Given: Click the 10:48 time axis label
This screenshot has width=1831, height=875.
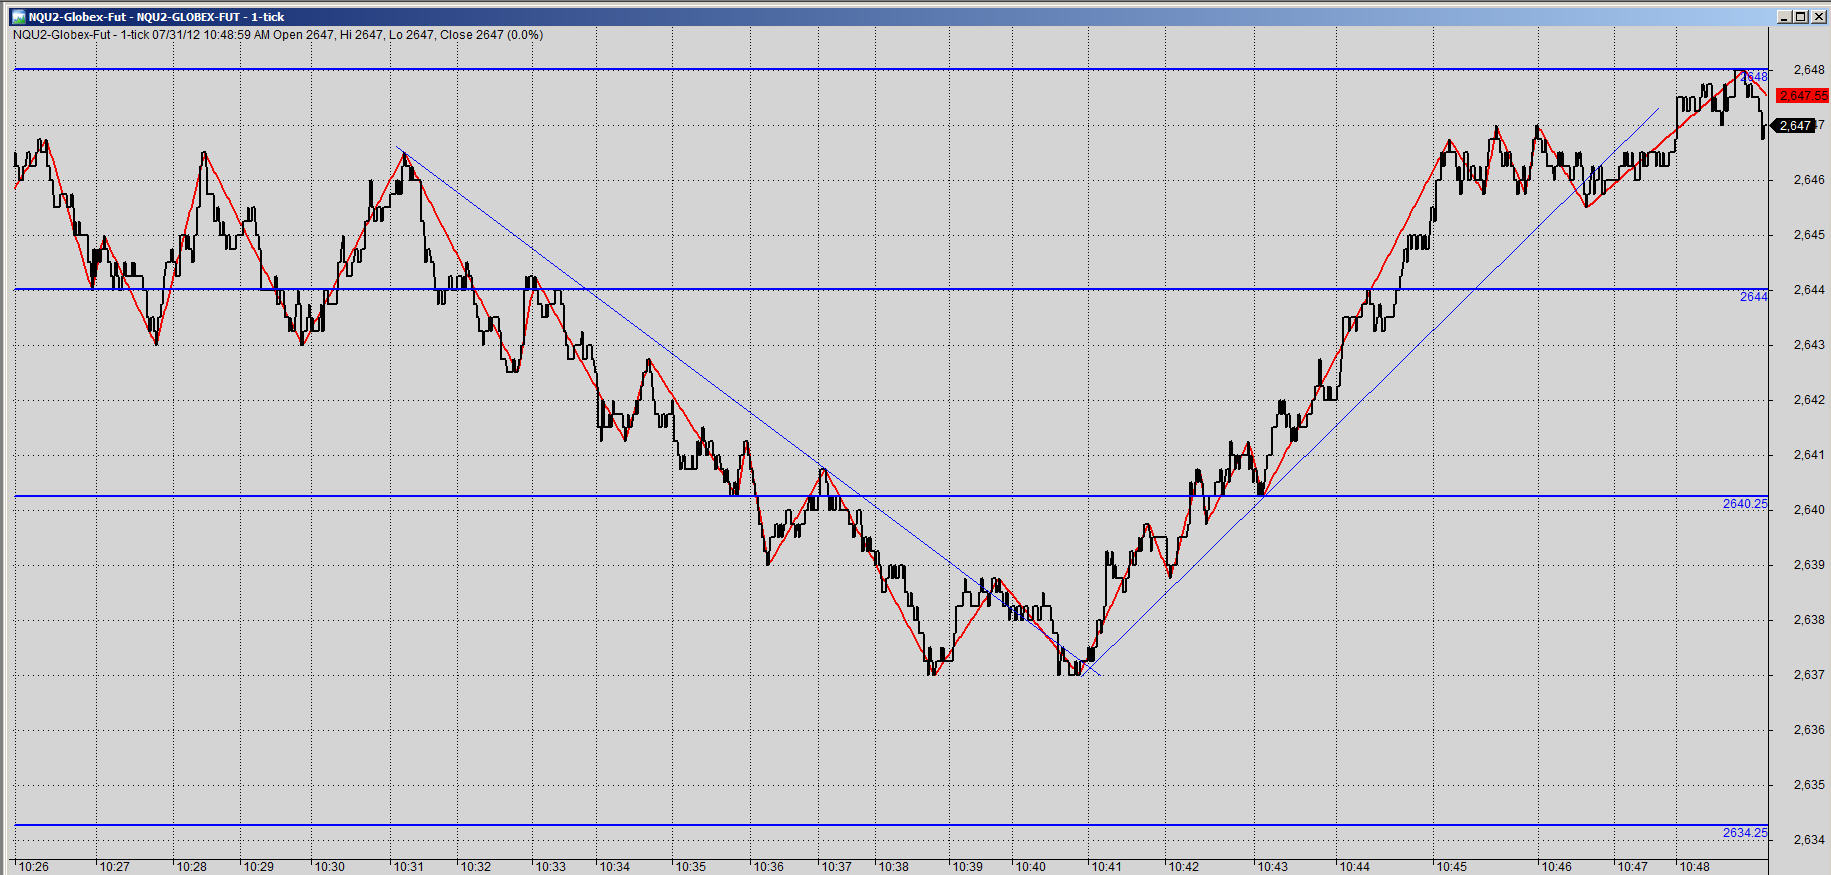Looking at the screenshot, I should pos(1694,867).
